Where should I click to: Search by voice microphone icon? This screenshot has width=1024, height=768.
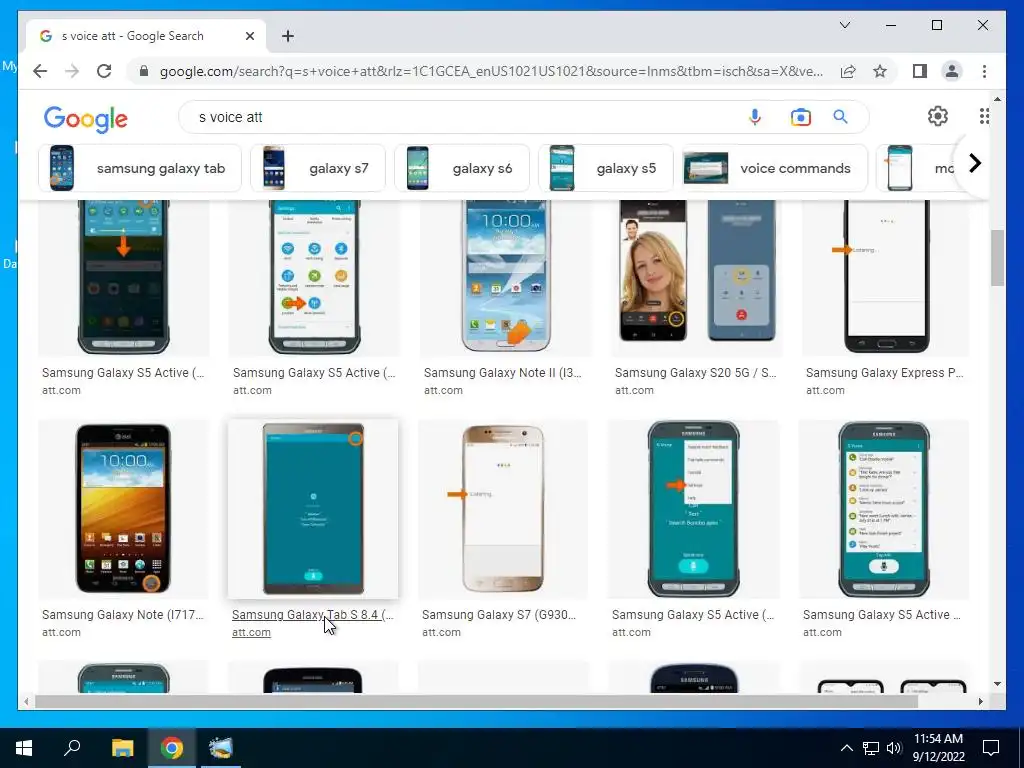tap(755, 117)
